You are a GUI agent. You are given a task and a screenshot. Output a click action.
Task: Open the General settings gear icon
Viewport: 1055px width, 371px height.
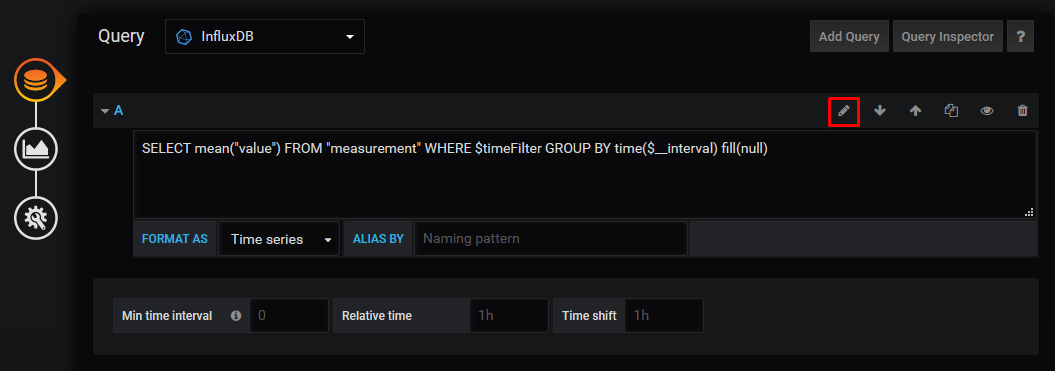[36, 217]
